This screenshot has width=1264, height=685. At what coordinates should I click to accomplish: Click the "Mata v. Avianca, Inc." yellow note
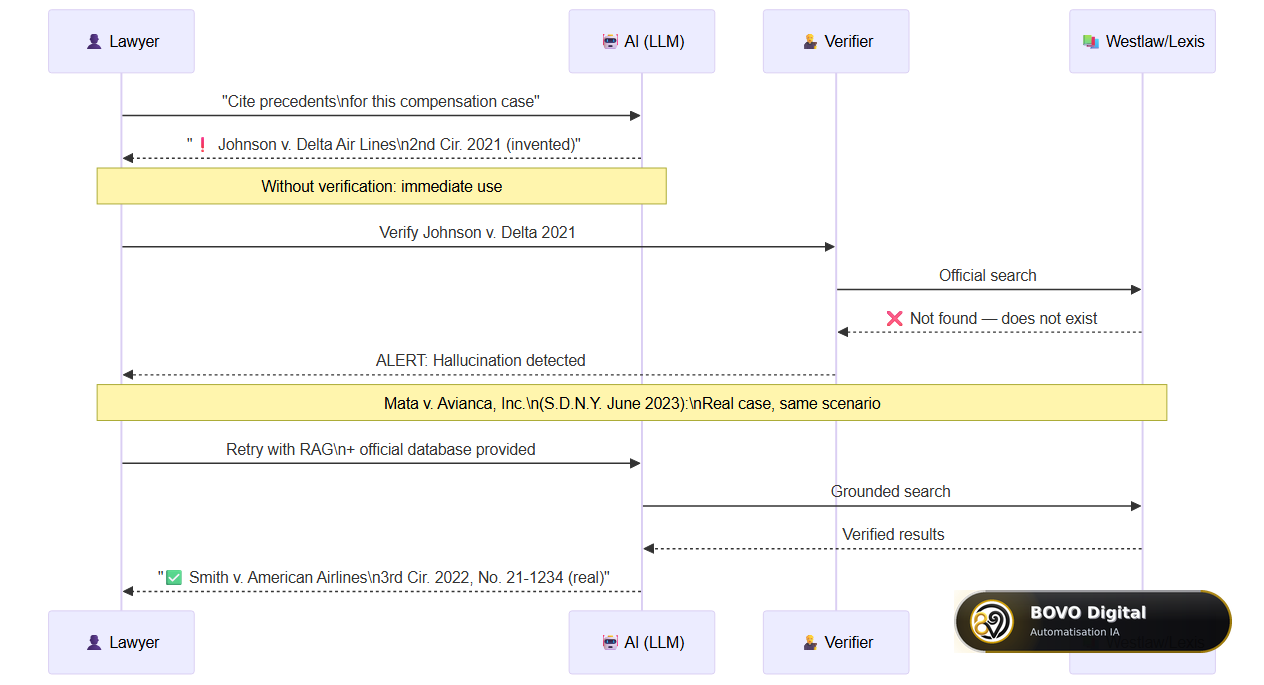click(632, 403)
